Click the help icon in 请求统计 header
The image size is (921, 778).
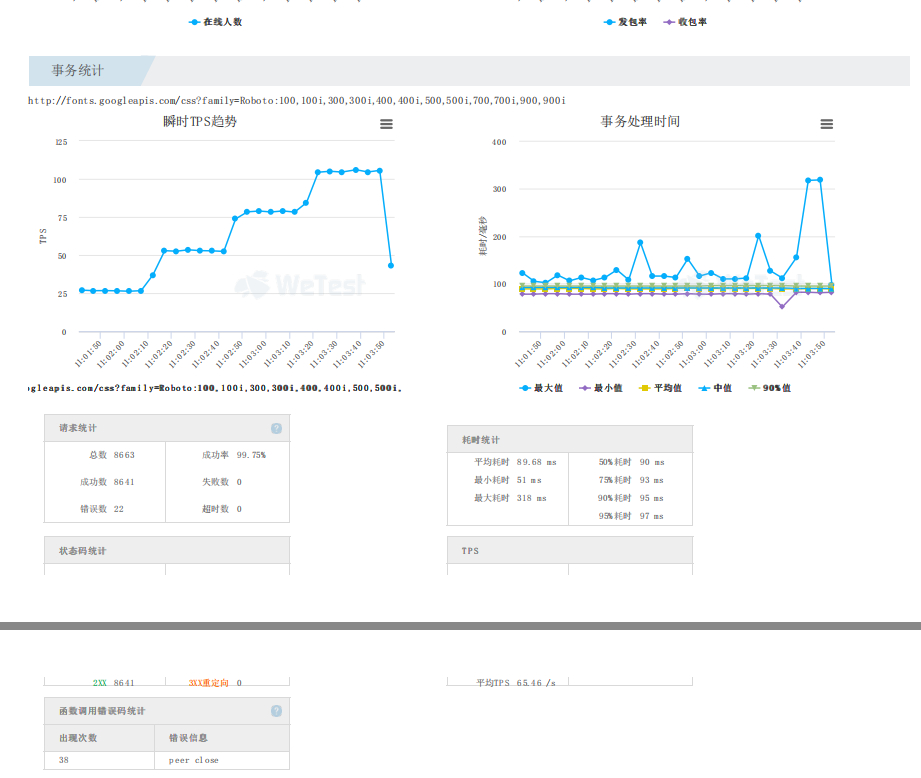[x=276, y=428]
